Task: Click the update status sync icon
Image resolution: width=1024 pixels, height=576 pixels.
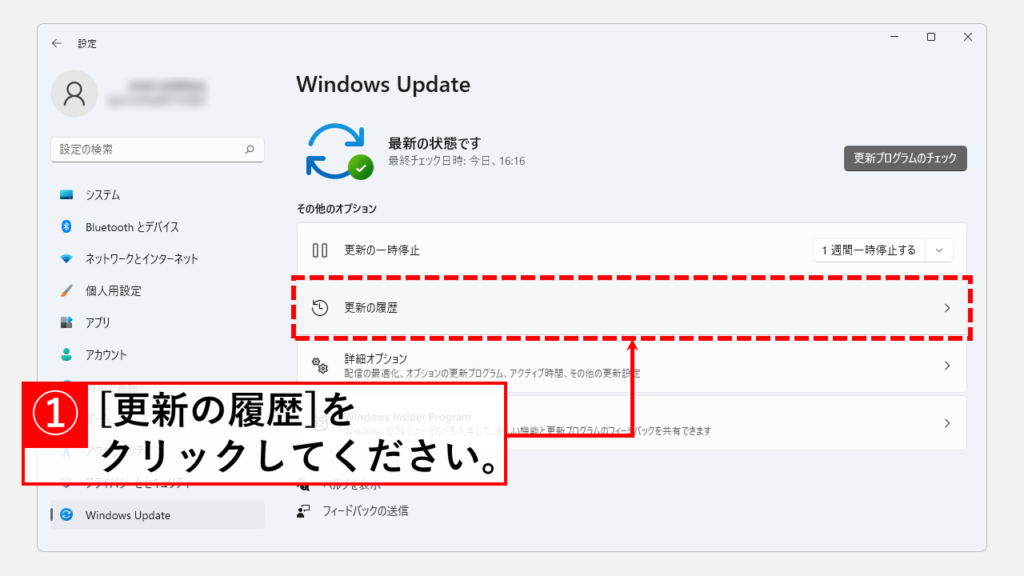Action: pyautogui.click(x=339, y=152)
